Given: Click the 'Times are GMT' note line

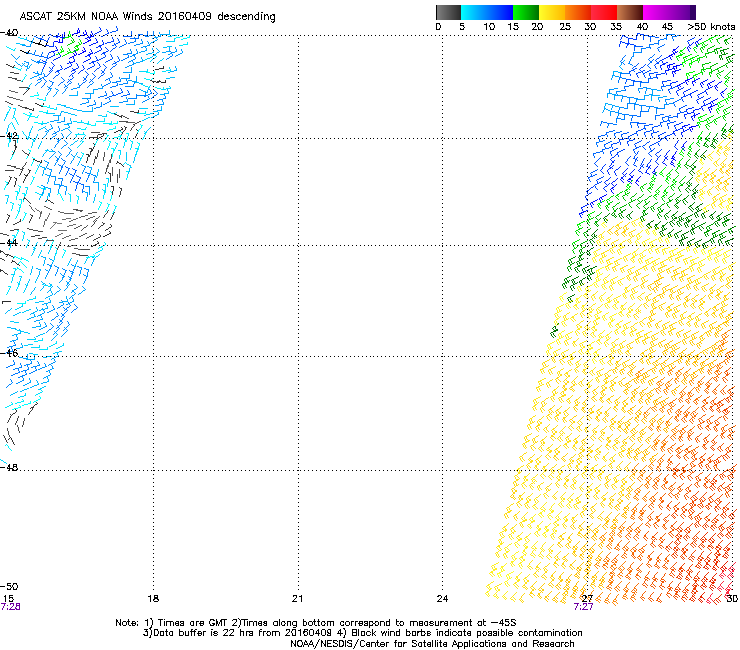Looking at the screenshot, I should tap(316, 623).
